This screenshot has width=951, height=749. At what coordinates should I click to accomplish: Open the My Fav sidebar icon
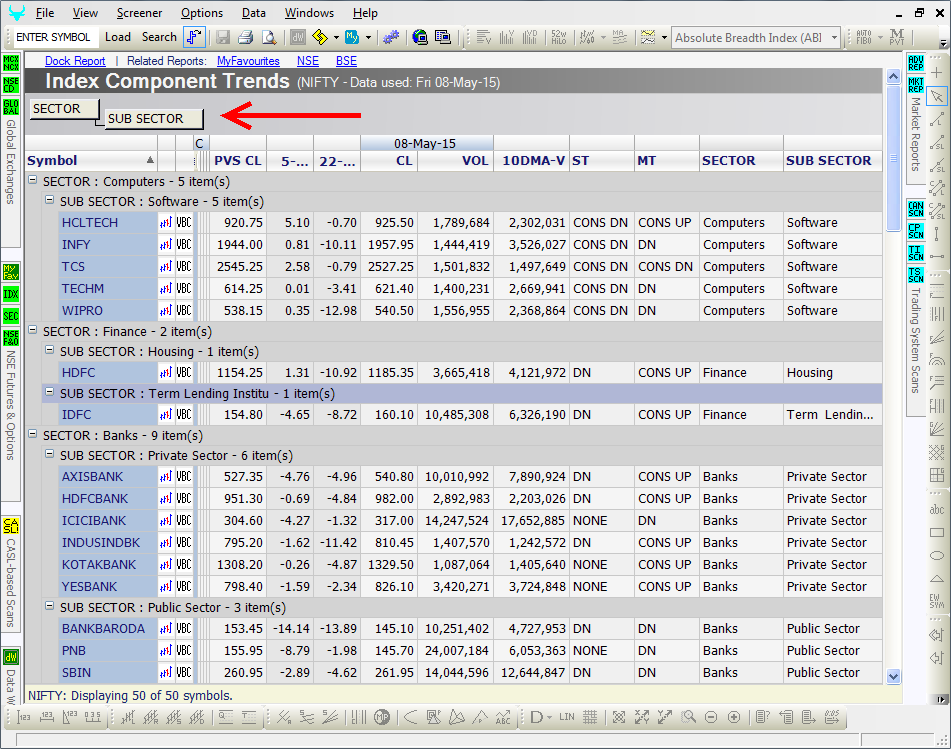coord(11,272)
